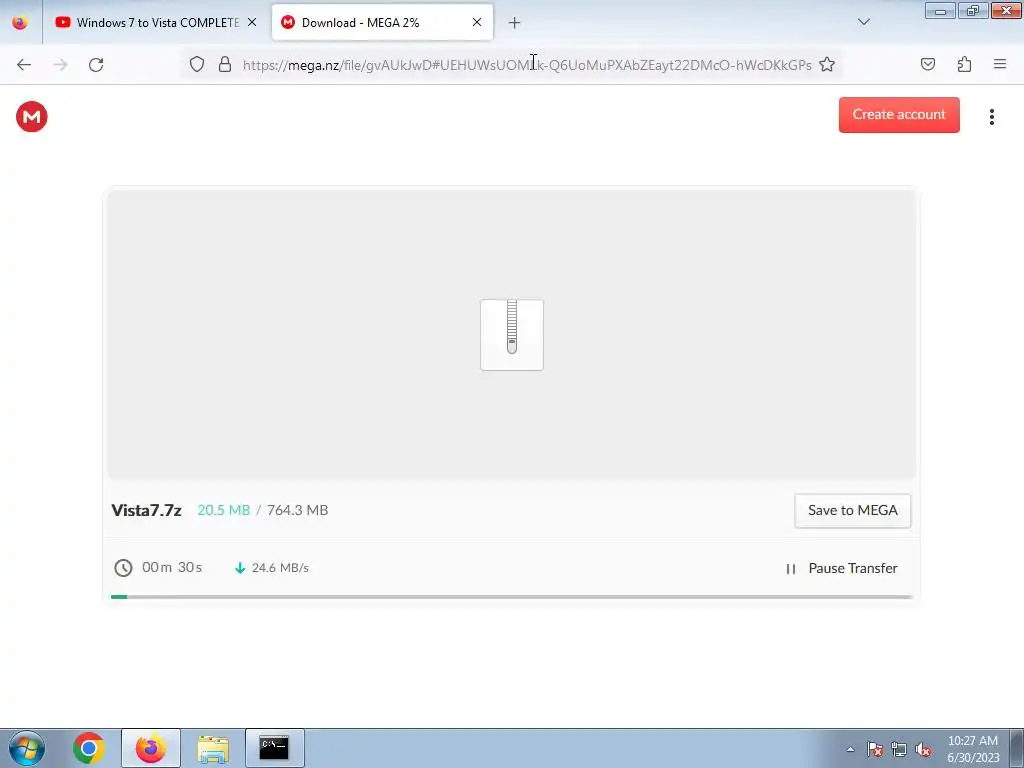The width and height of the screenshot is (1024, 768).
Task: Open the Firefox hamburger menu
Action: tap(1000, 64)
